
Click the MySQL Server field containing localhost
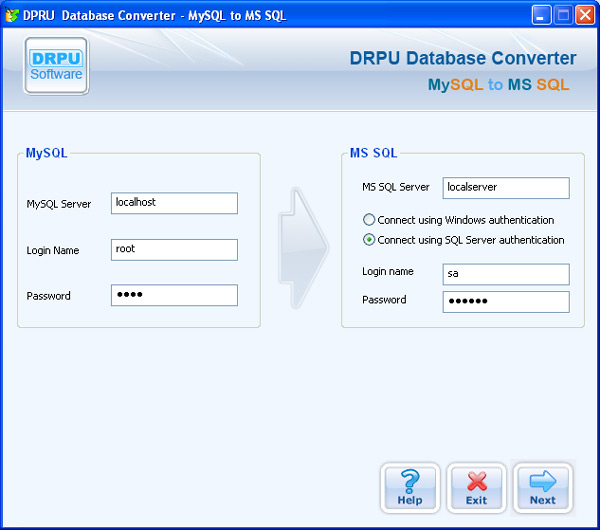point(174,203)
